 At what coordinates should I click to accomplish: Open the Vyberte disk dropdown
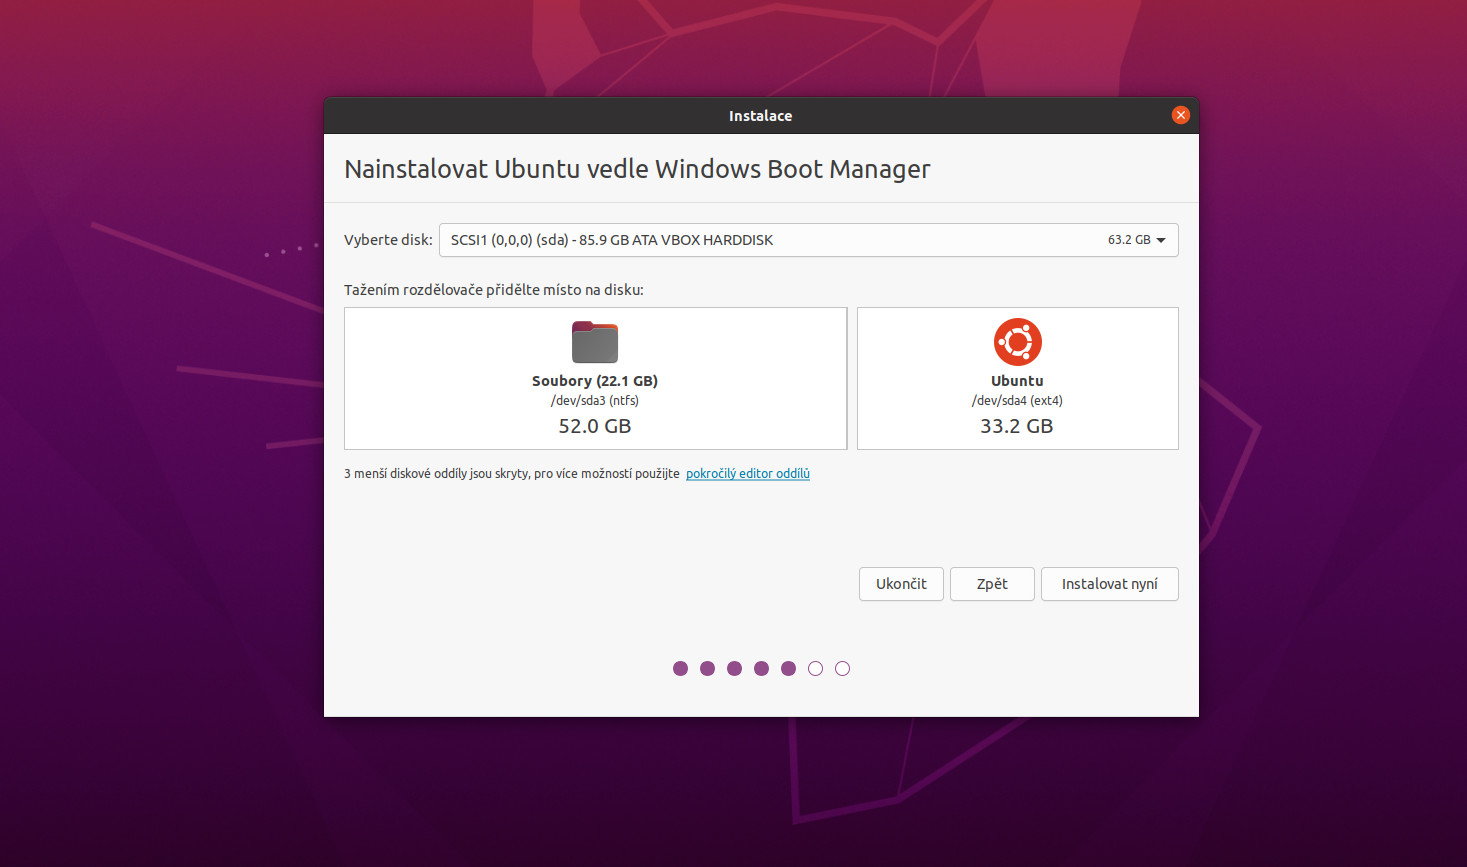tap(808, 240)
